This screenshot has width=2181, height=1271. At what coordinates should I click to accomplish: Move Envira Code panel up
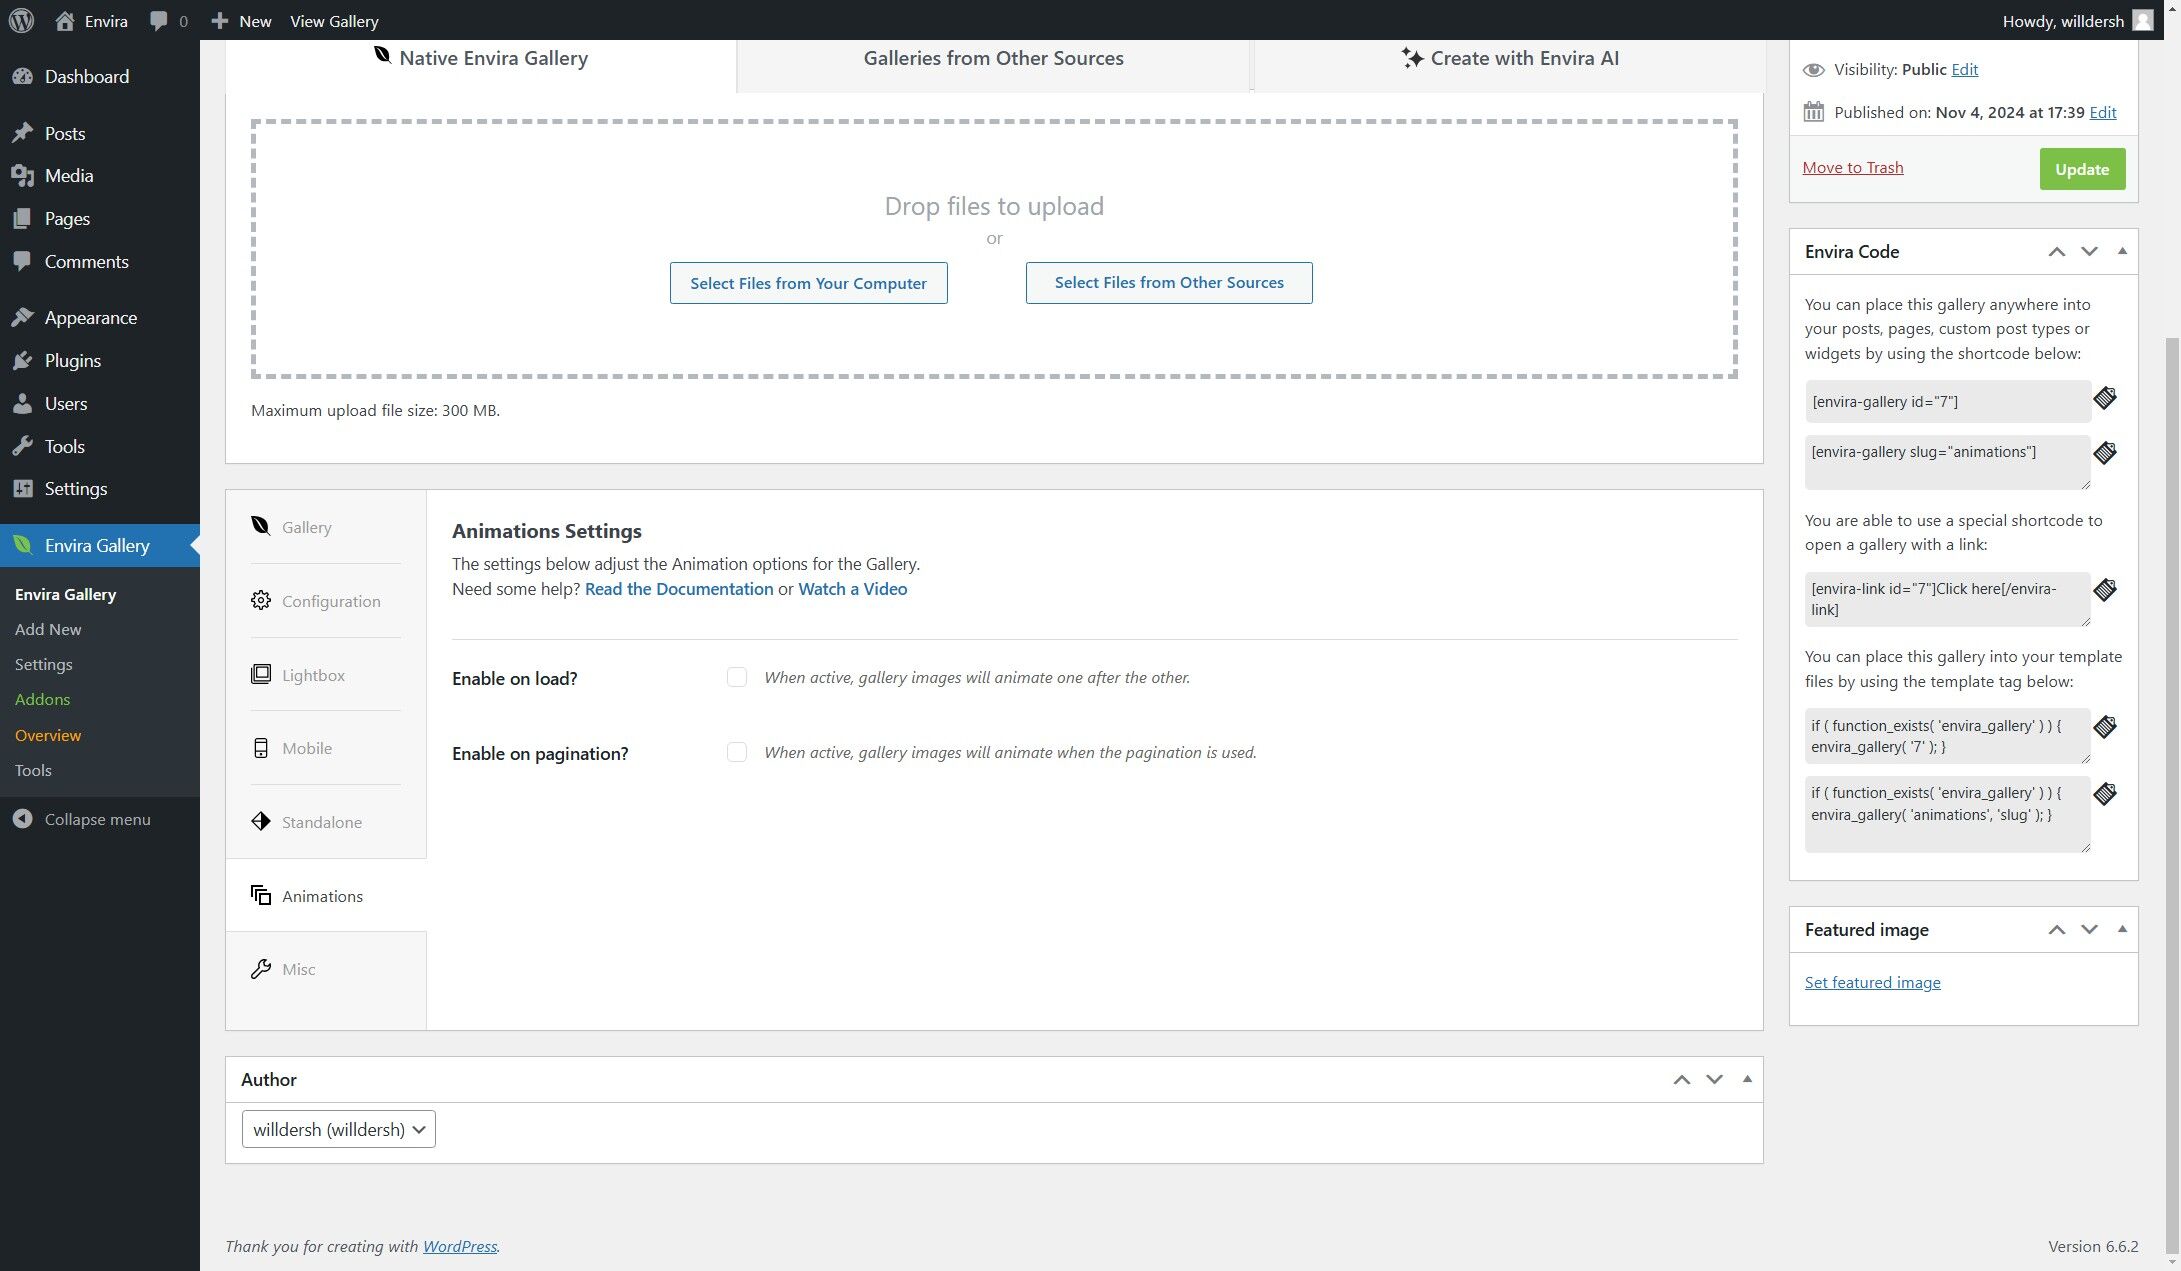2056,252
